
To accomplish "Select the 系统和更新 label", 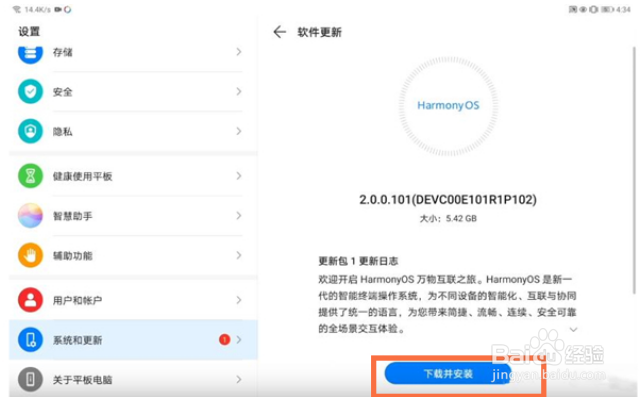I will pos(77,340).
